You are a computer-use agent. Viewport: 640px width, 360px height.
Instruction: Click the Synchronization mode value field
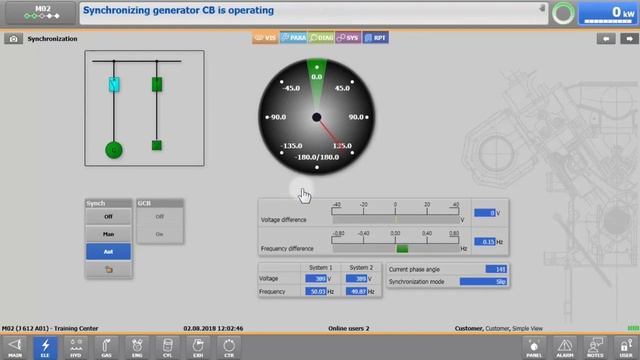(484, 282)
